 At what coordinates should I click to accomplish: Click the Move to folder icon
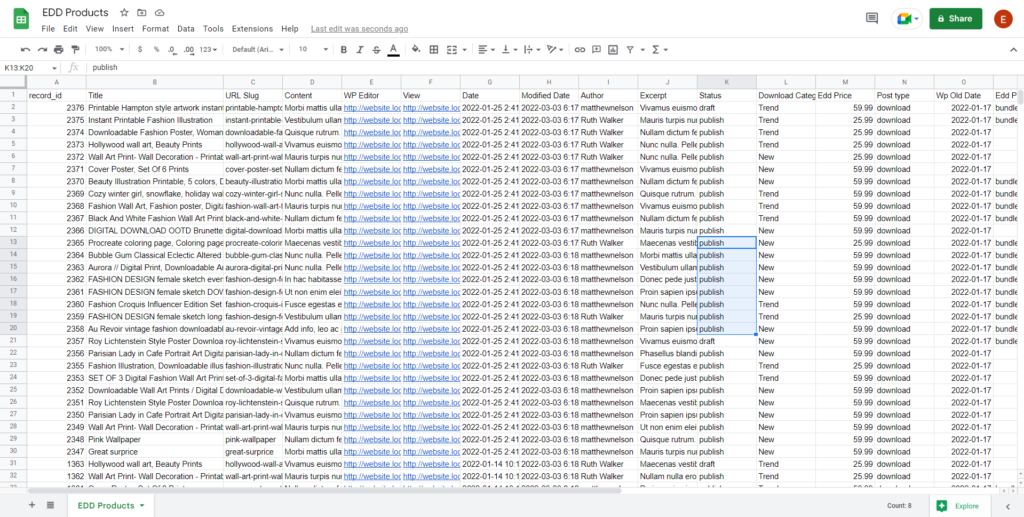coord(142,12)
